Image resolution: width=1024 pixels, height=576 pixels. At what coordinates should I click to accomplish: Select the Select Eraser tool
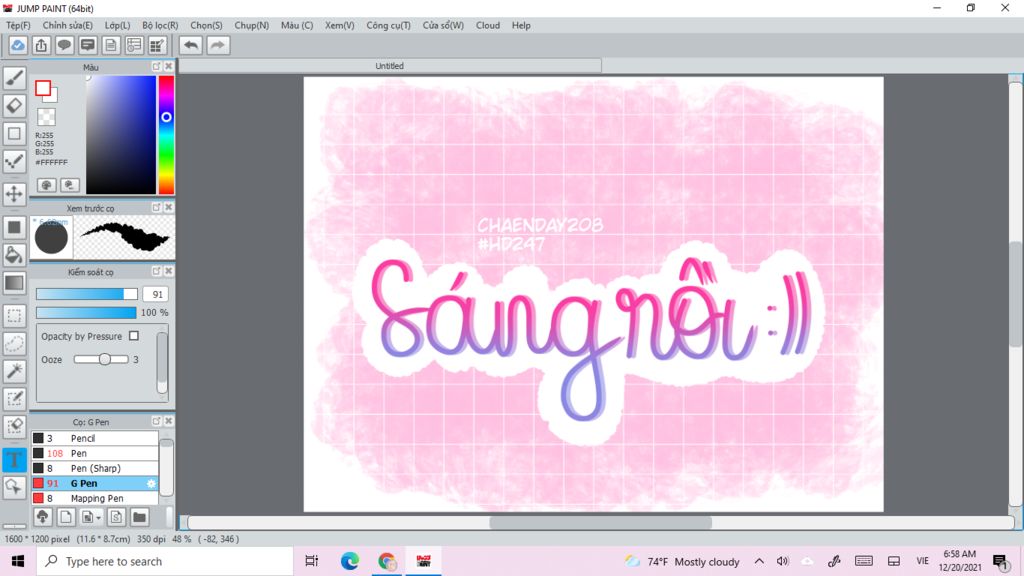14,426
